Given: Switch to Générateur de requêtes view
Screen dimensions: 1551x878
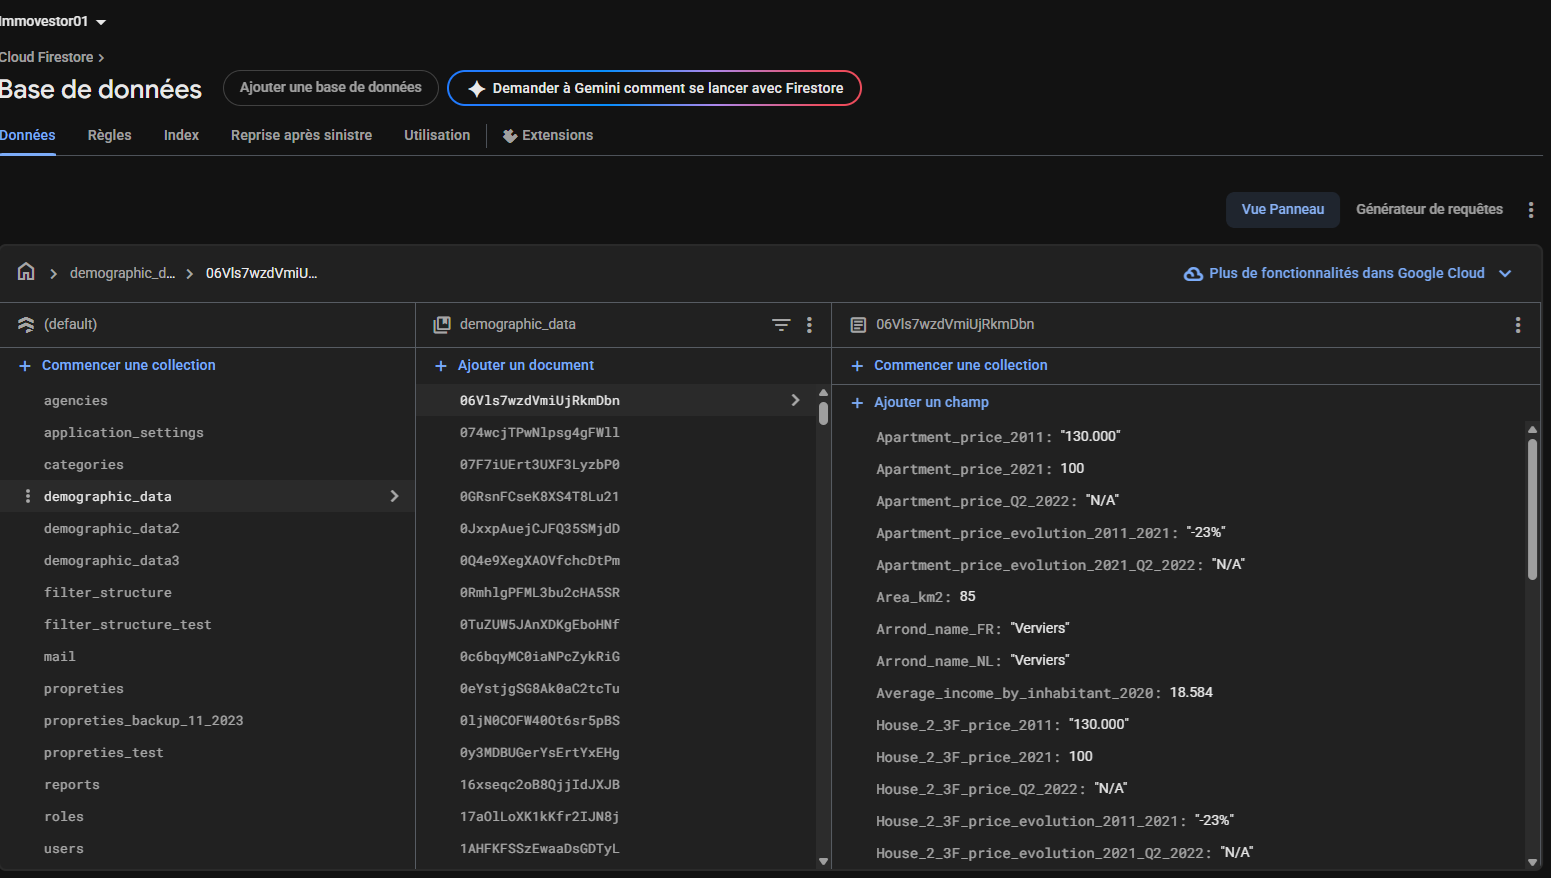Looking at the screenshot, I should (x=1428, y=210).
